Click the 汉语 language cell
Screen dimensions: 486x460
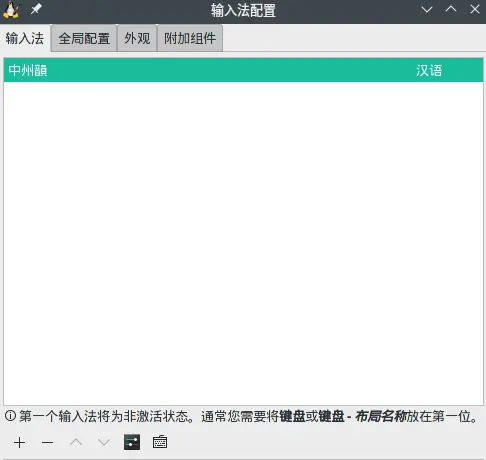coord(429,70)
